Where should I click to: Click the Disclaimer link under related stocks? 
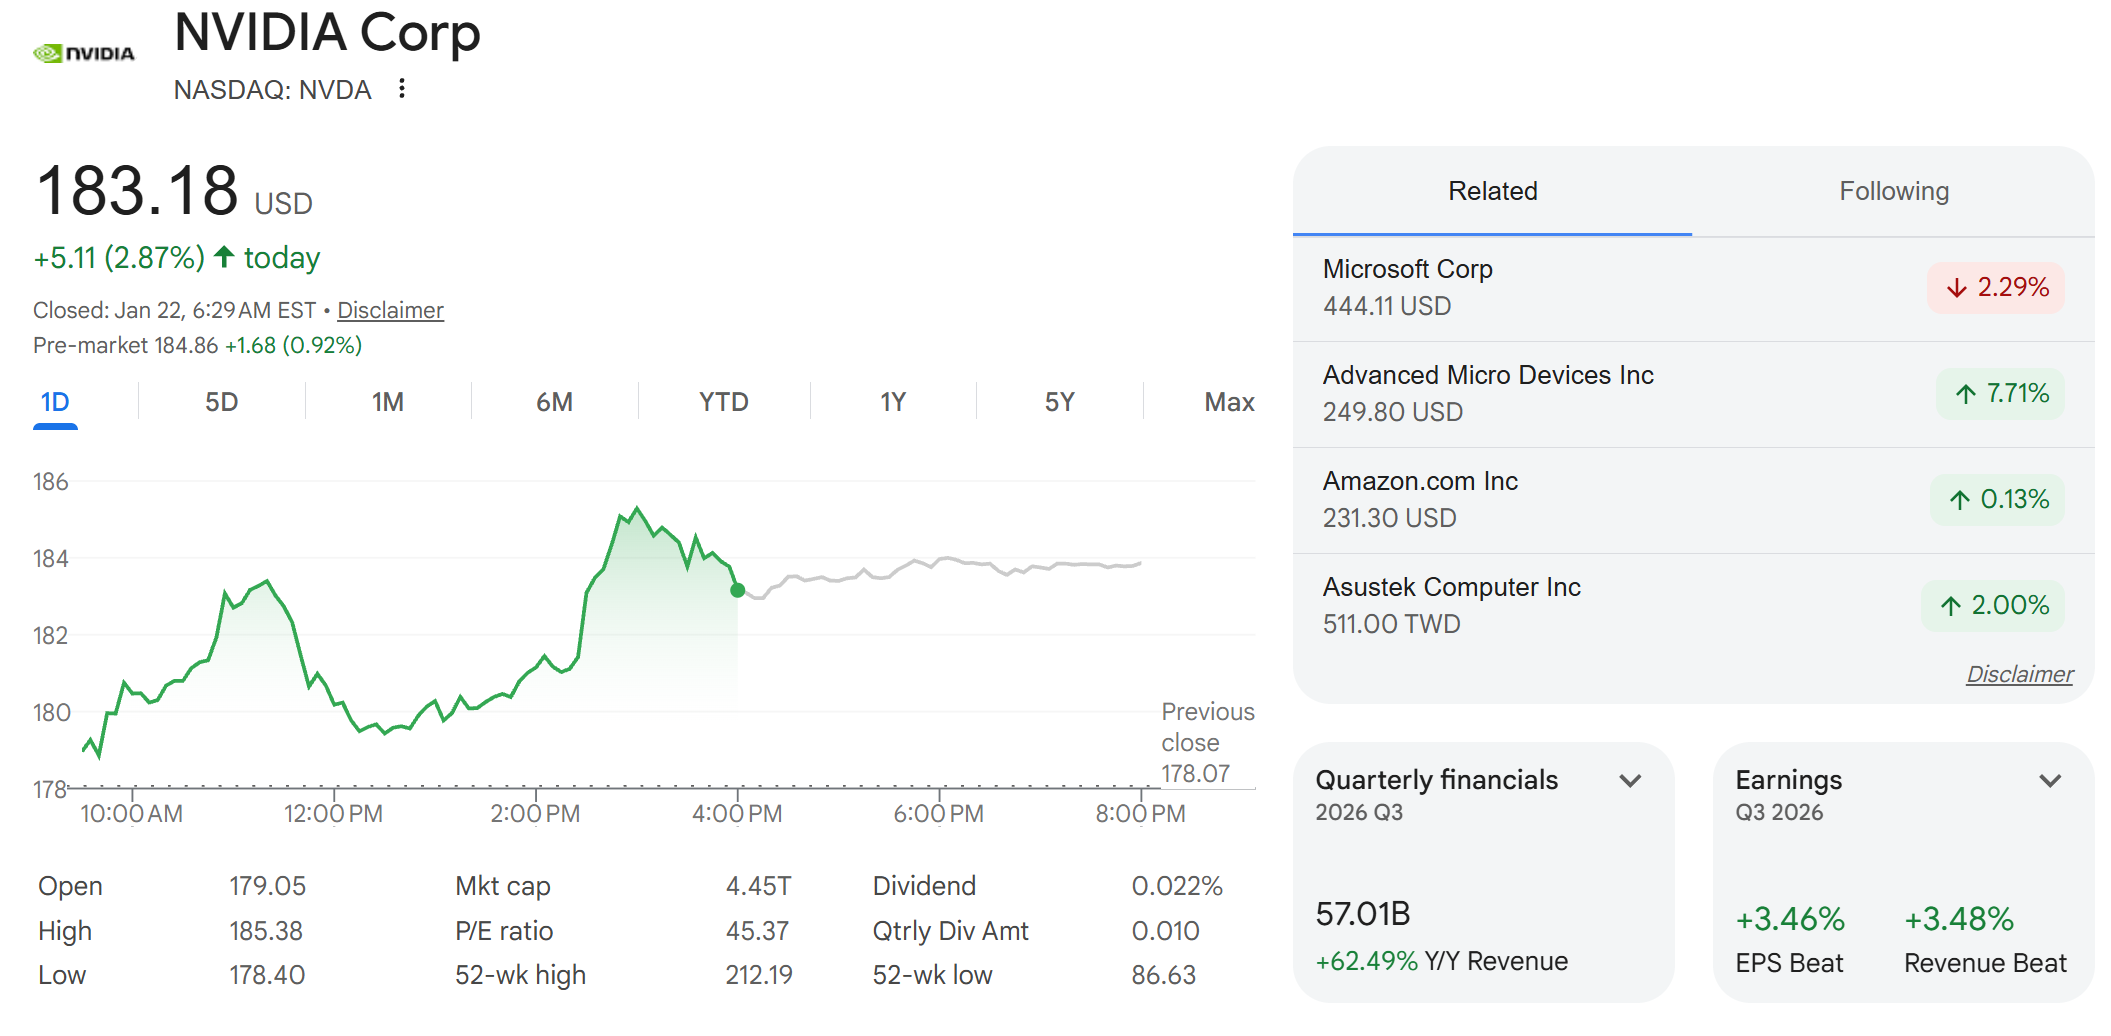2022,674
